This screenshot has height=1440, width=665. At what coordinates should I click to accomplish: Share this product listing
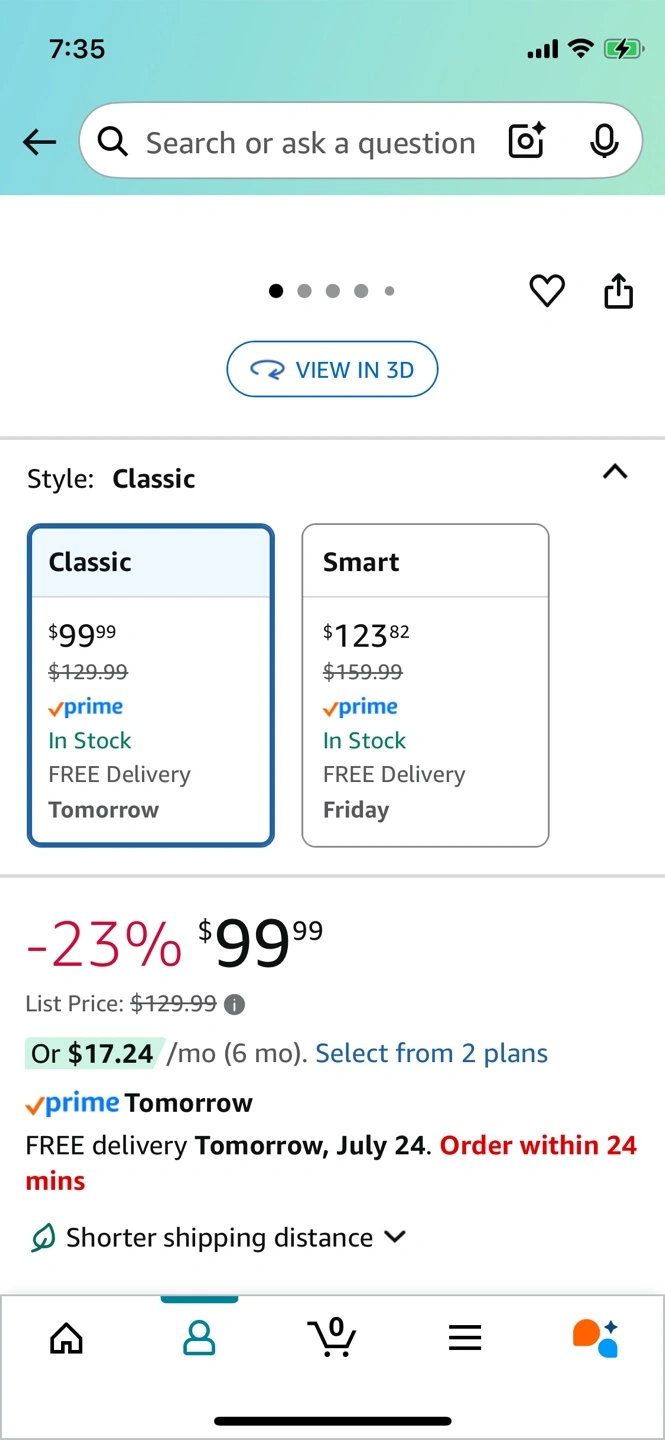[619, 290]
